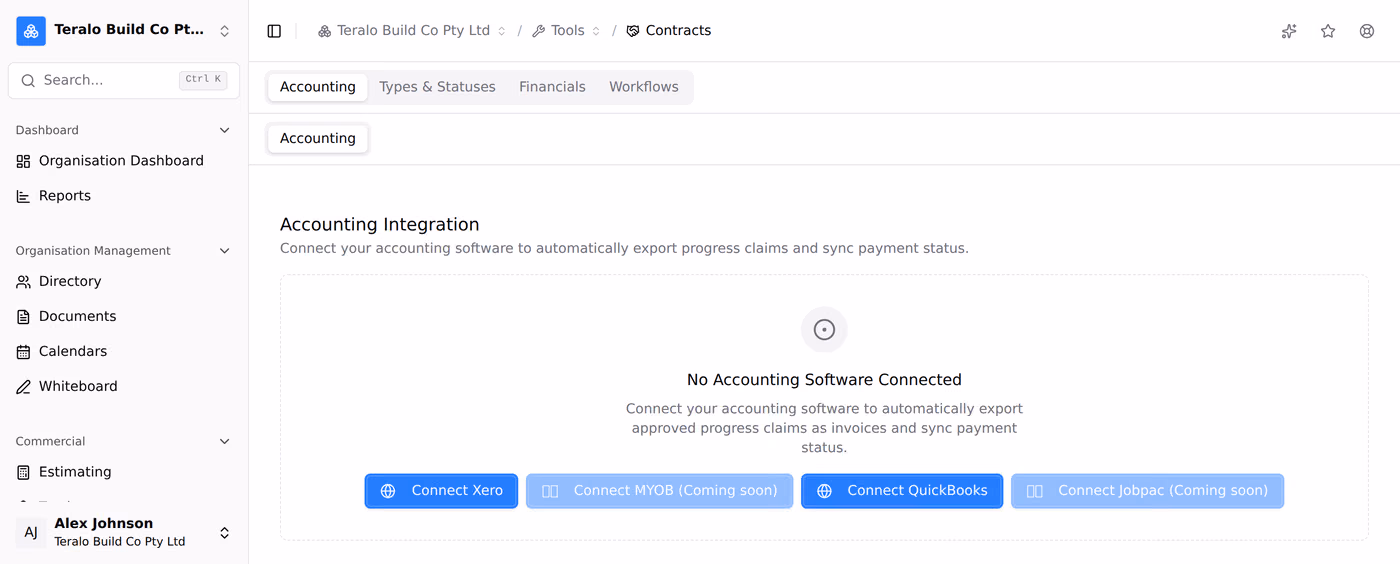Viewport: 1400px width, 564px height.
Task: Click the globe icon on Connect Xero
Action: [x=388, y=491]
